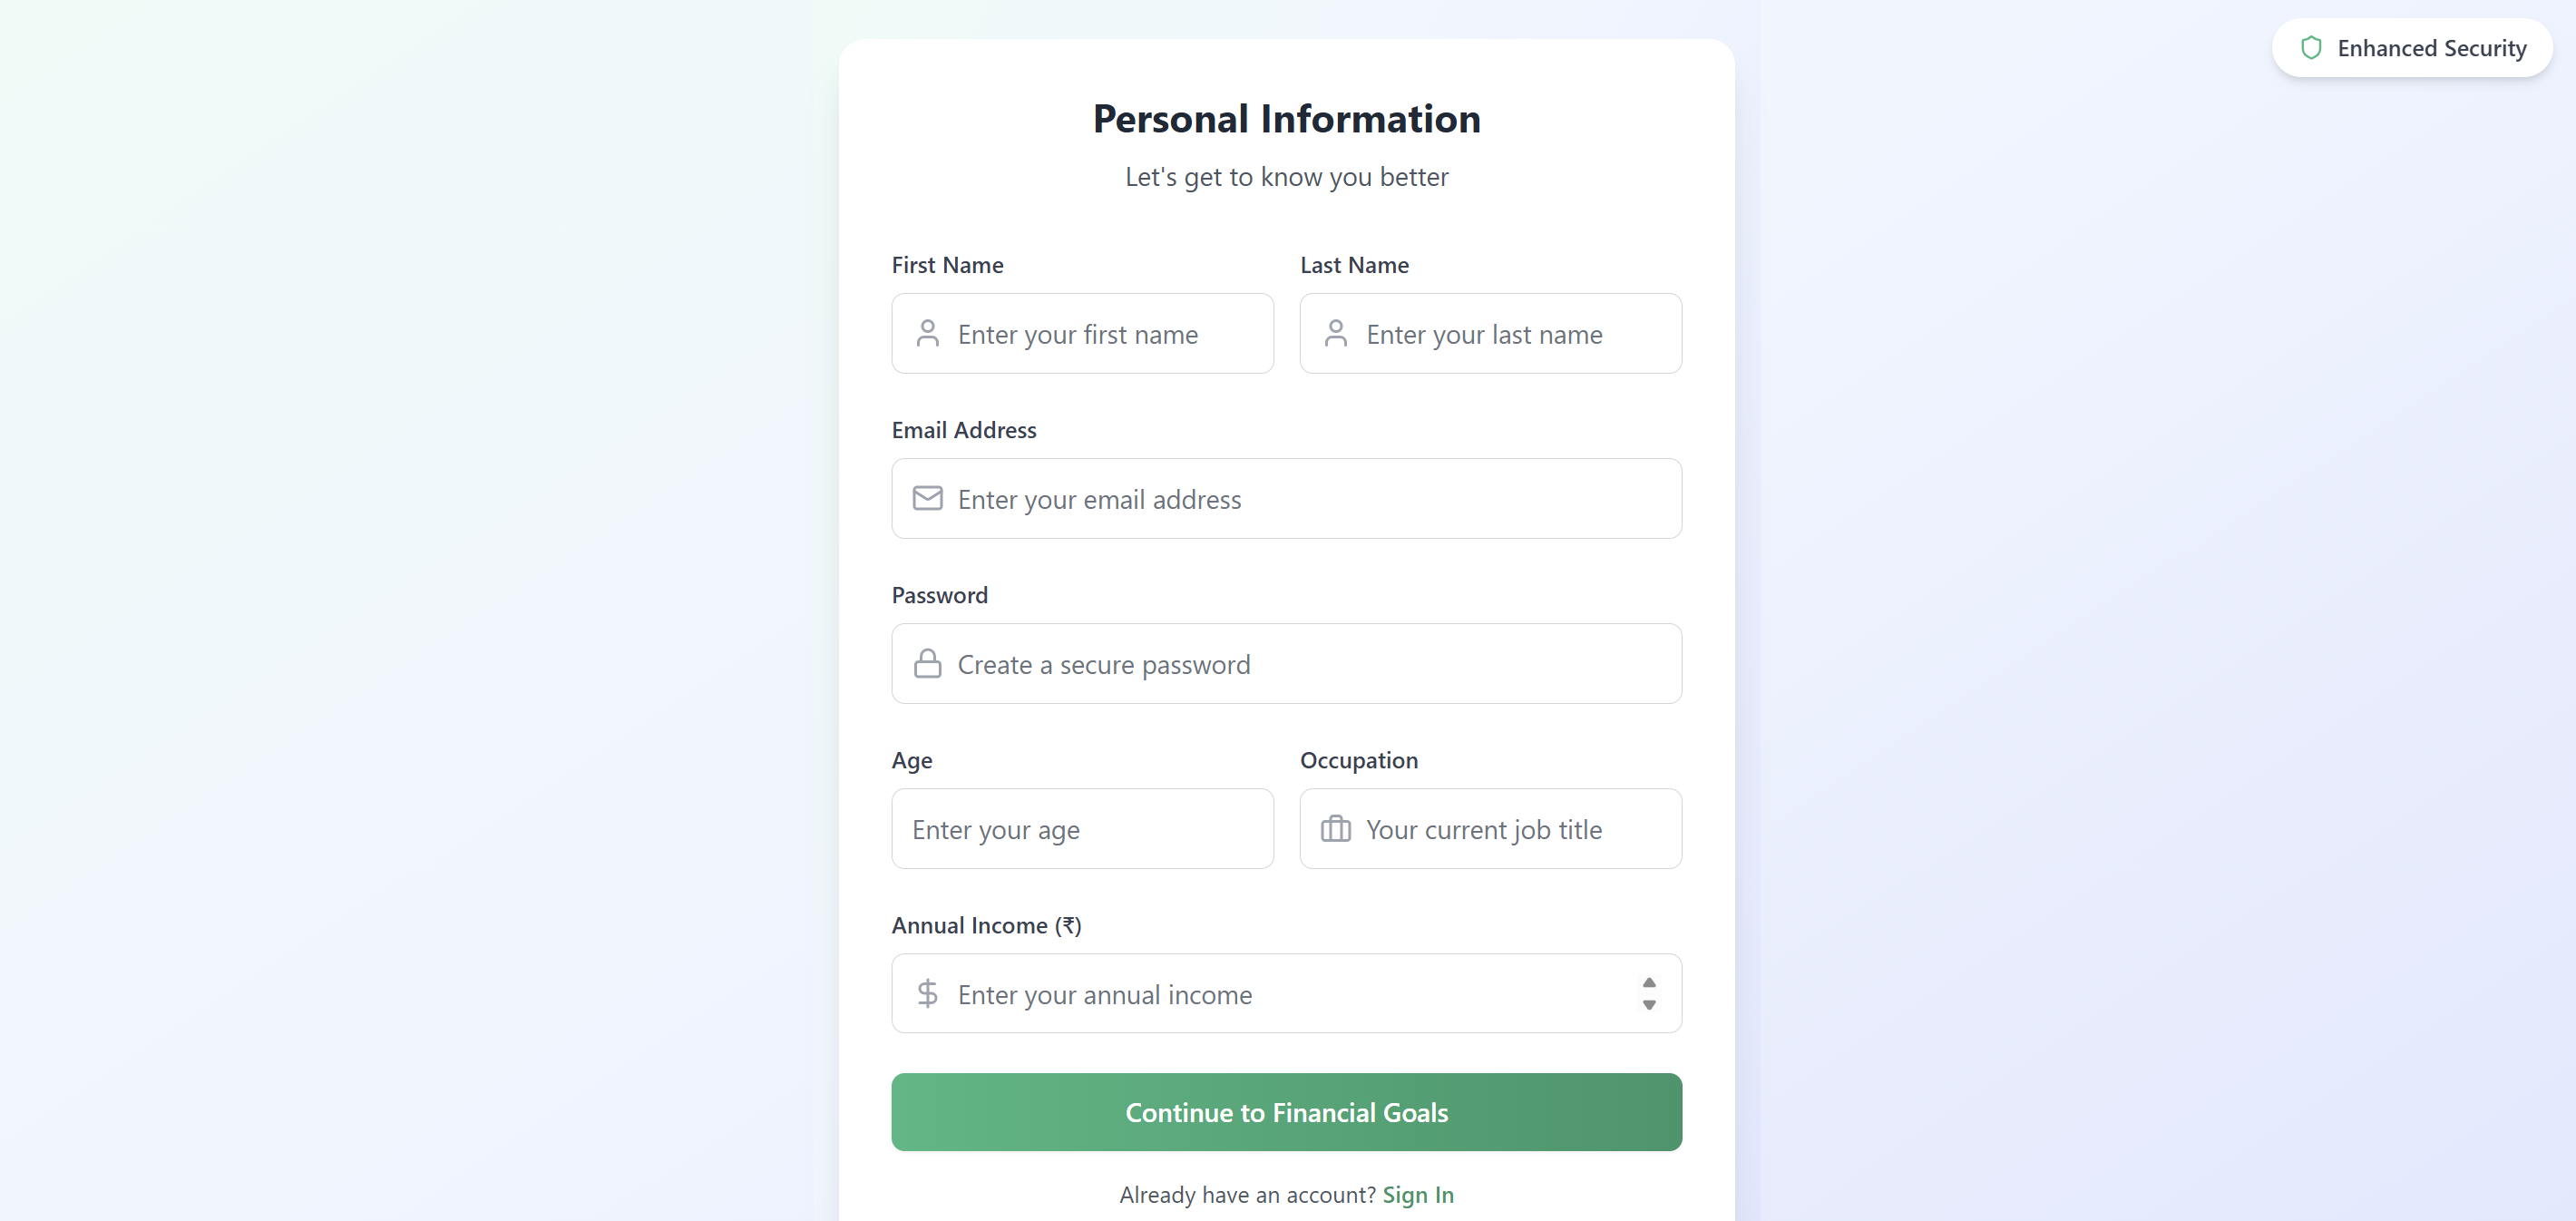Increase annual income with the up arrow
Image resolution: width=2576 pixels, height=1221 pixels.
[1648, 983]
